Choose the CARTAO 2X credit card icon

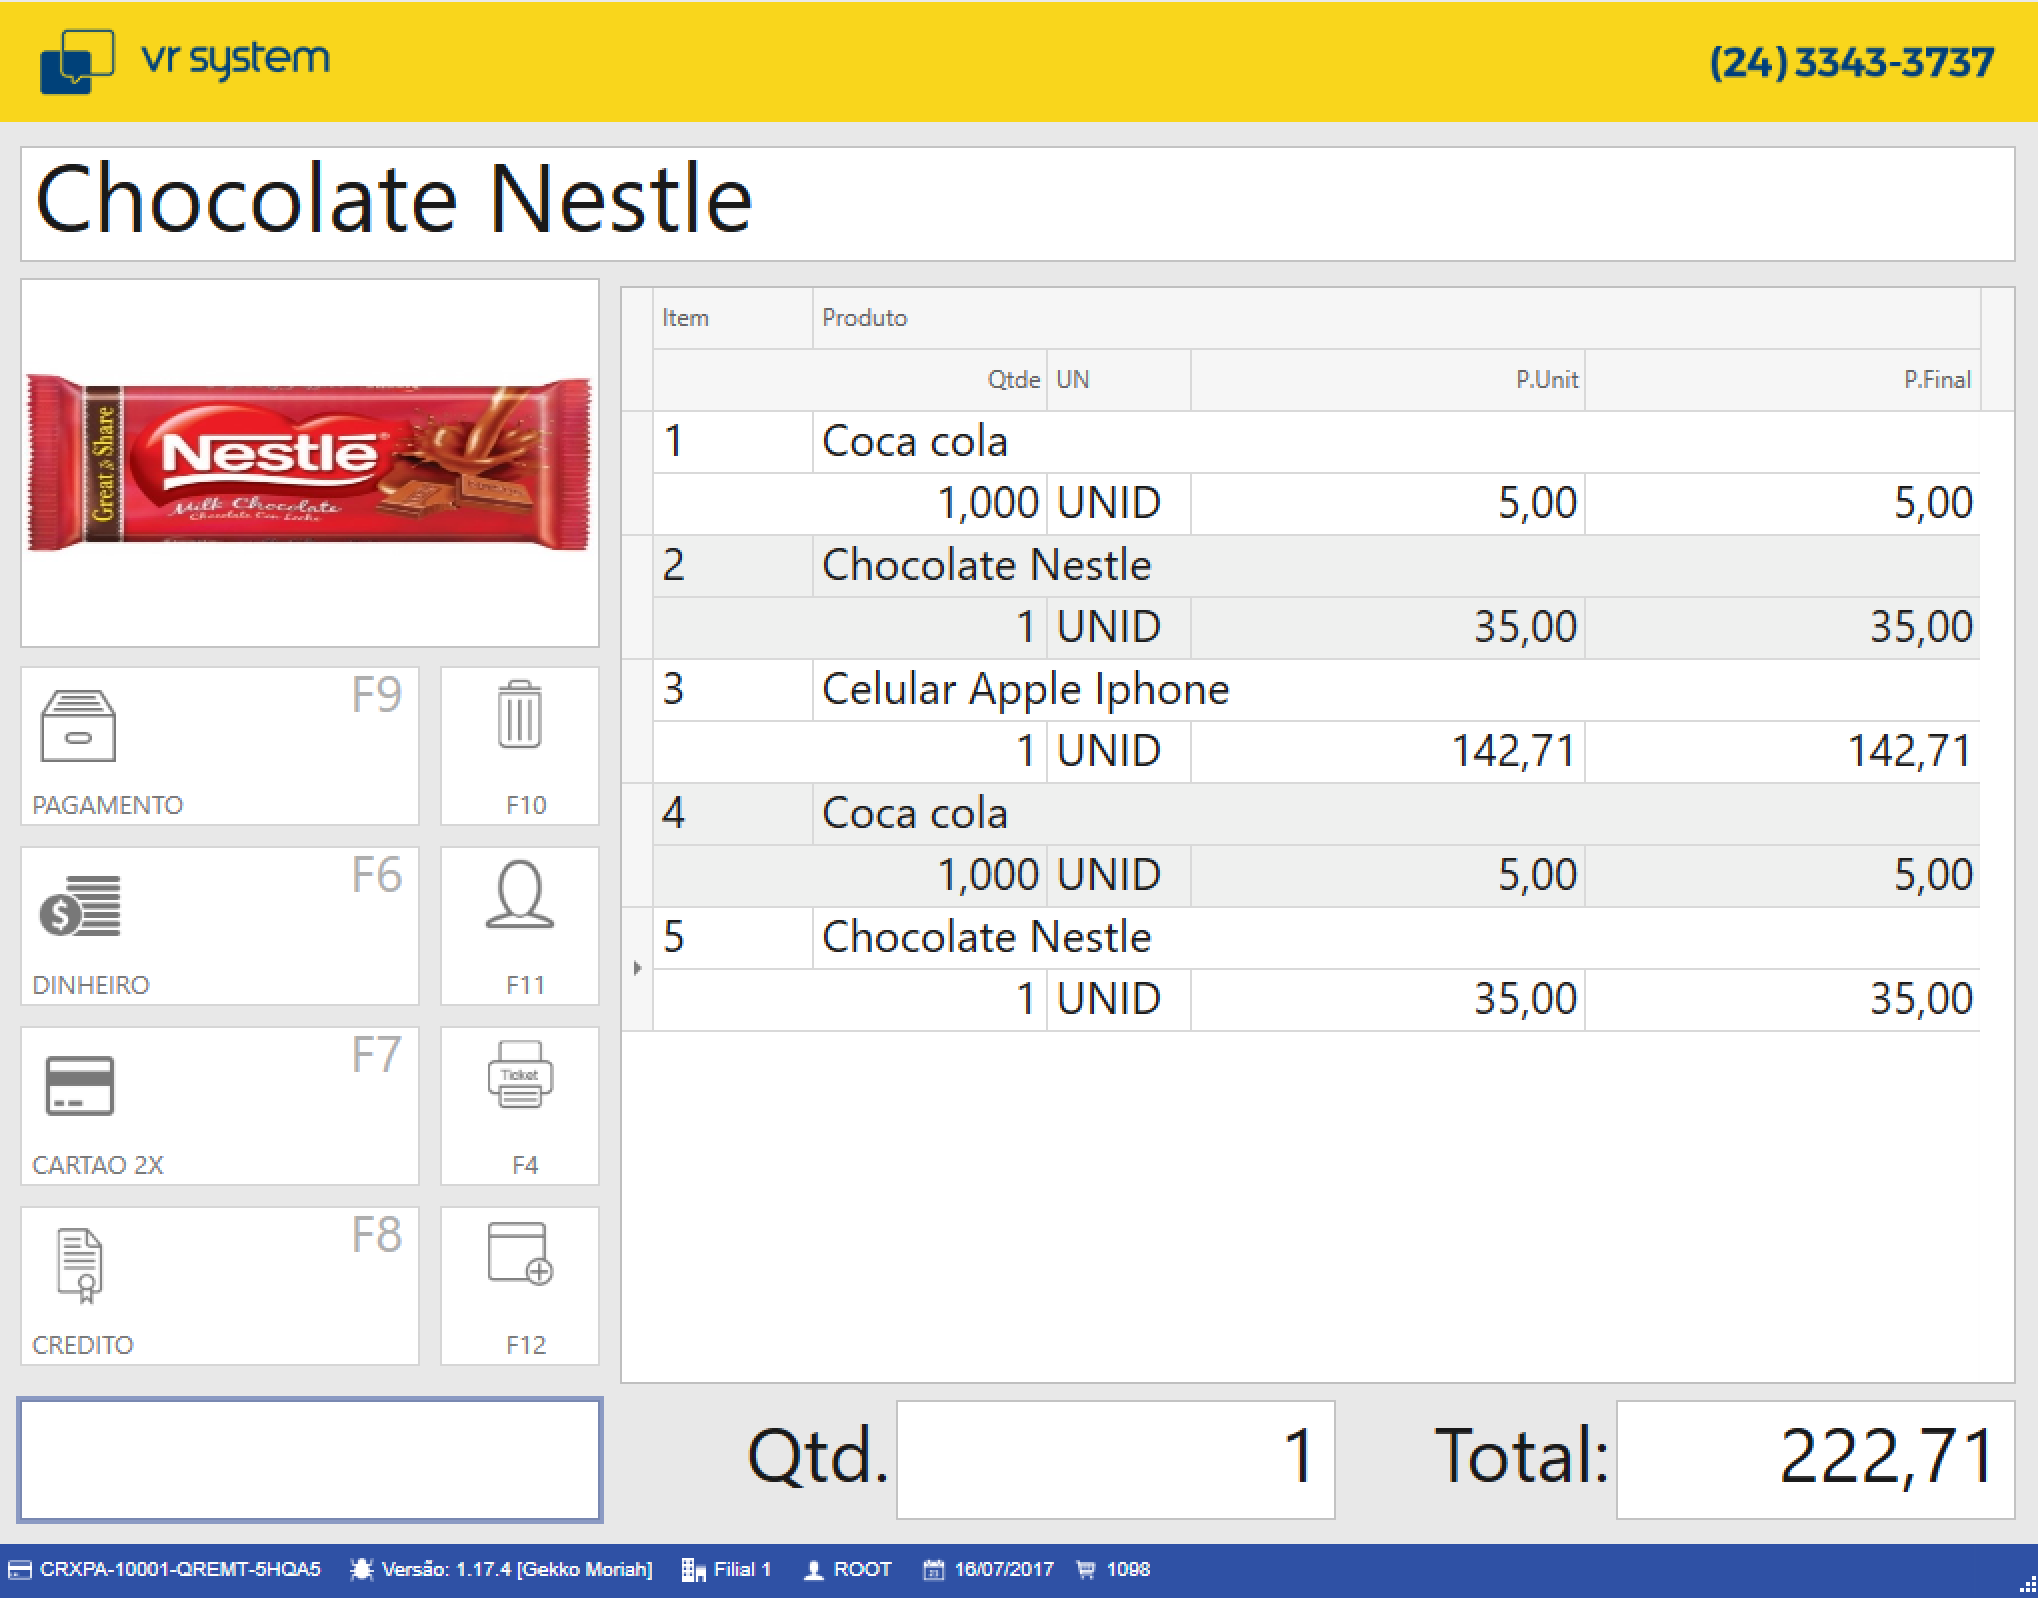click(x=80, y=1085)
